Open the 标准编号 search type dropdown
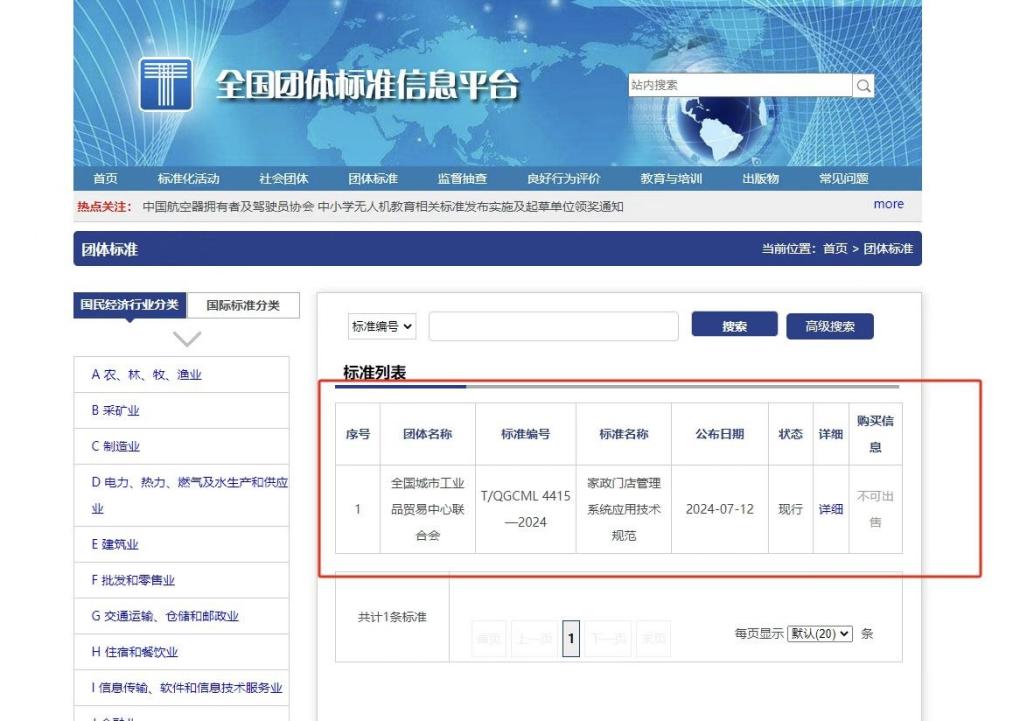Image resolution: width=1013 pixels, height=721 pixels. pos(381,327)
